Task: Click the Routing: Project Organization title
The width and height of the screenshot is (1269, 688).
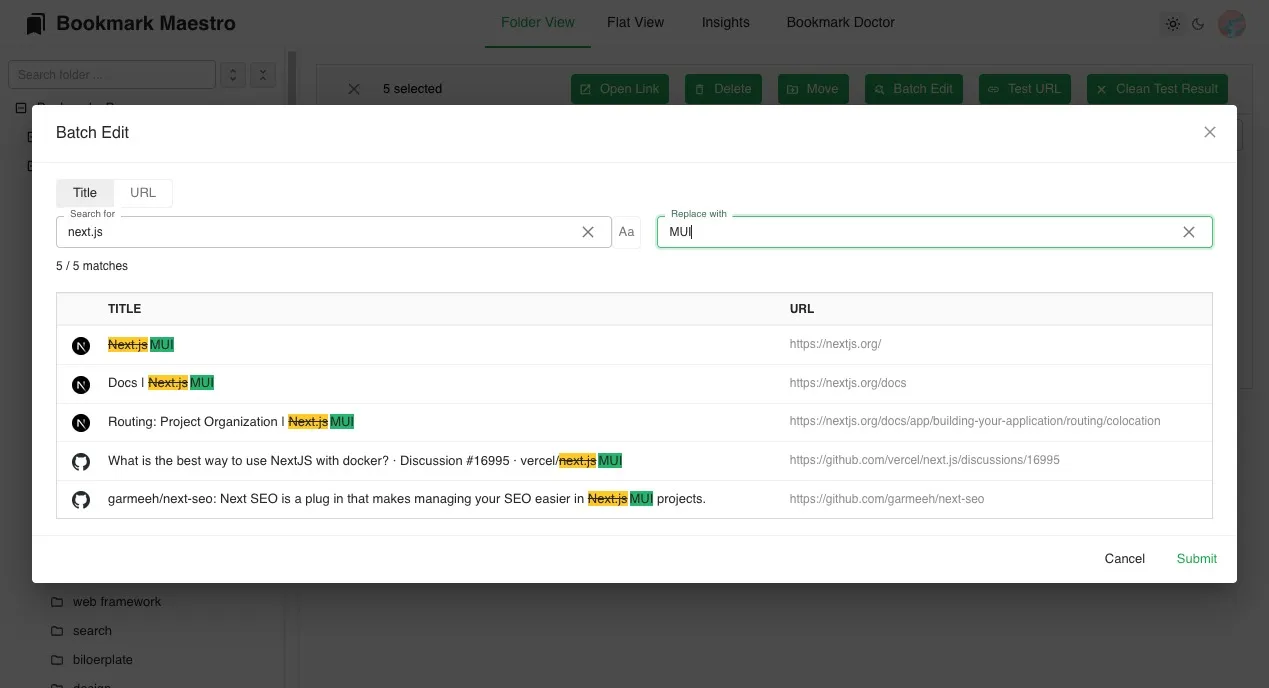Action: tap(231, 422)
